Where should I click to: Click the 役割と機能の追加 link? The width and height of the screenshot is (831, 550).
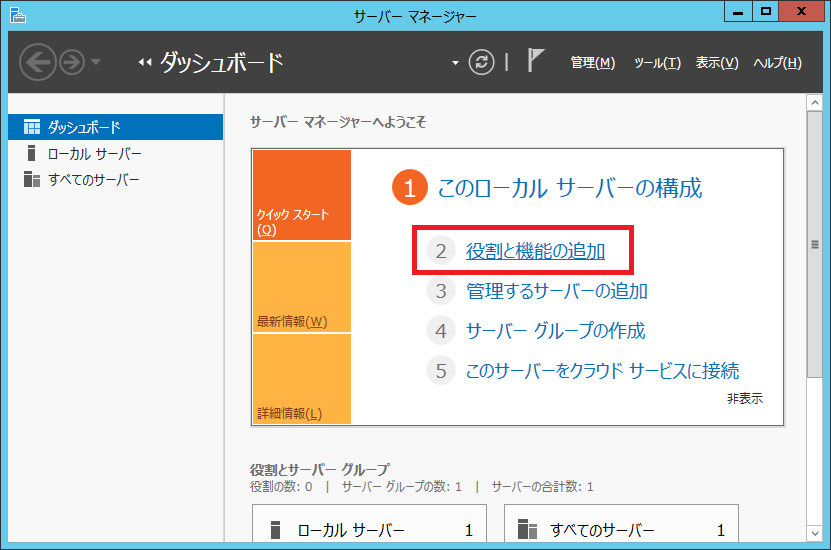point(535,251)
